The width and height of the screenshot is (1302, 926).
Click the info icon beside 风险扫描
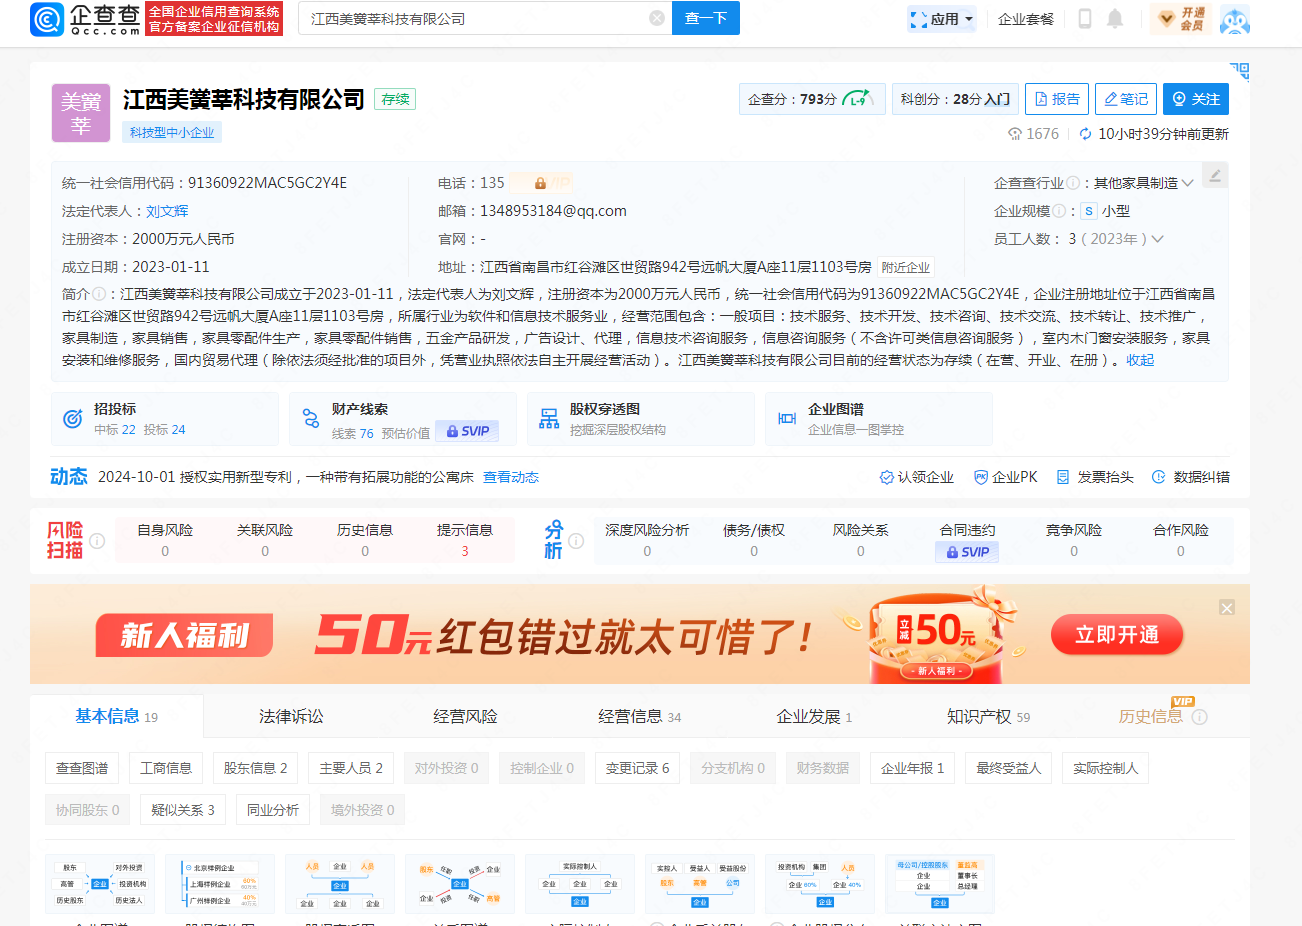[97, 541]
